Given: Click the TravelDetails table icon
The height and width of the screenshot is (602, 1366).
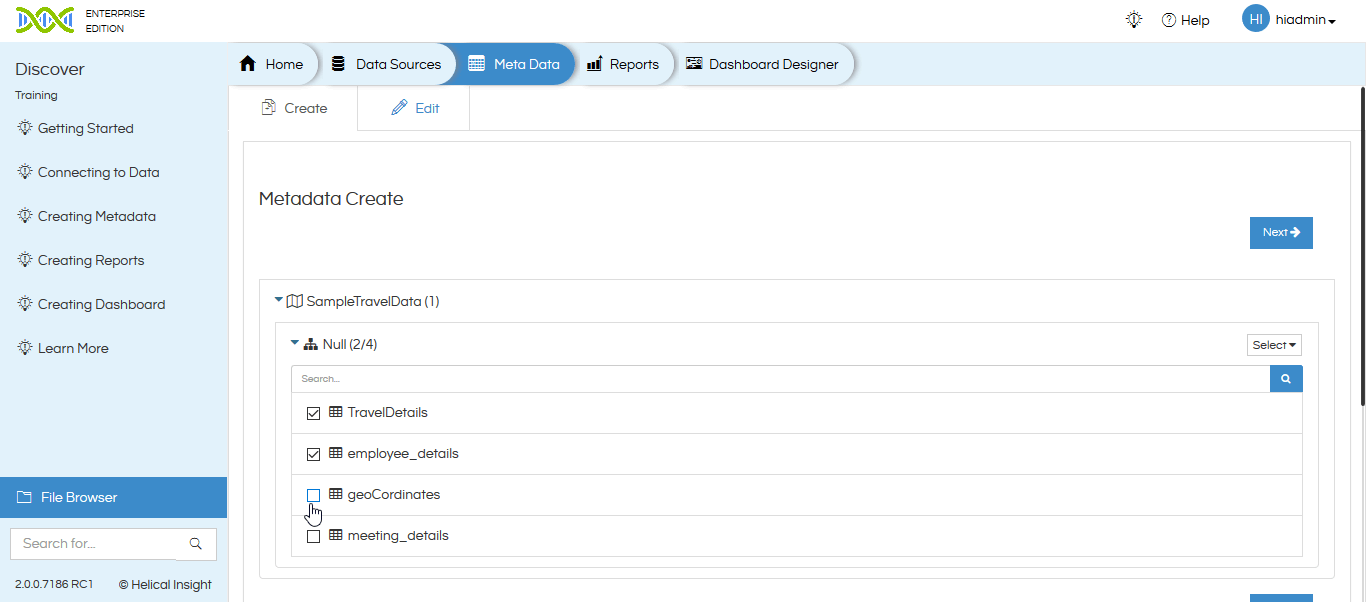Looking at the screenshot, I should [336, 412].
